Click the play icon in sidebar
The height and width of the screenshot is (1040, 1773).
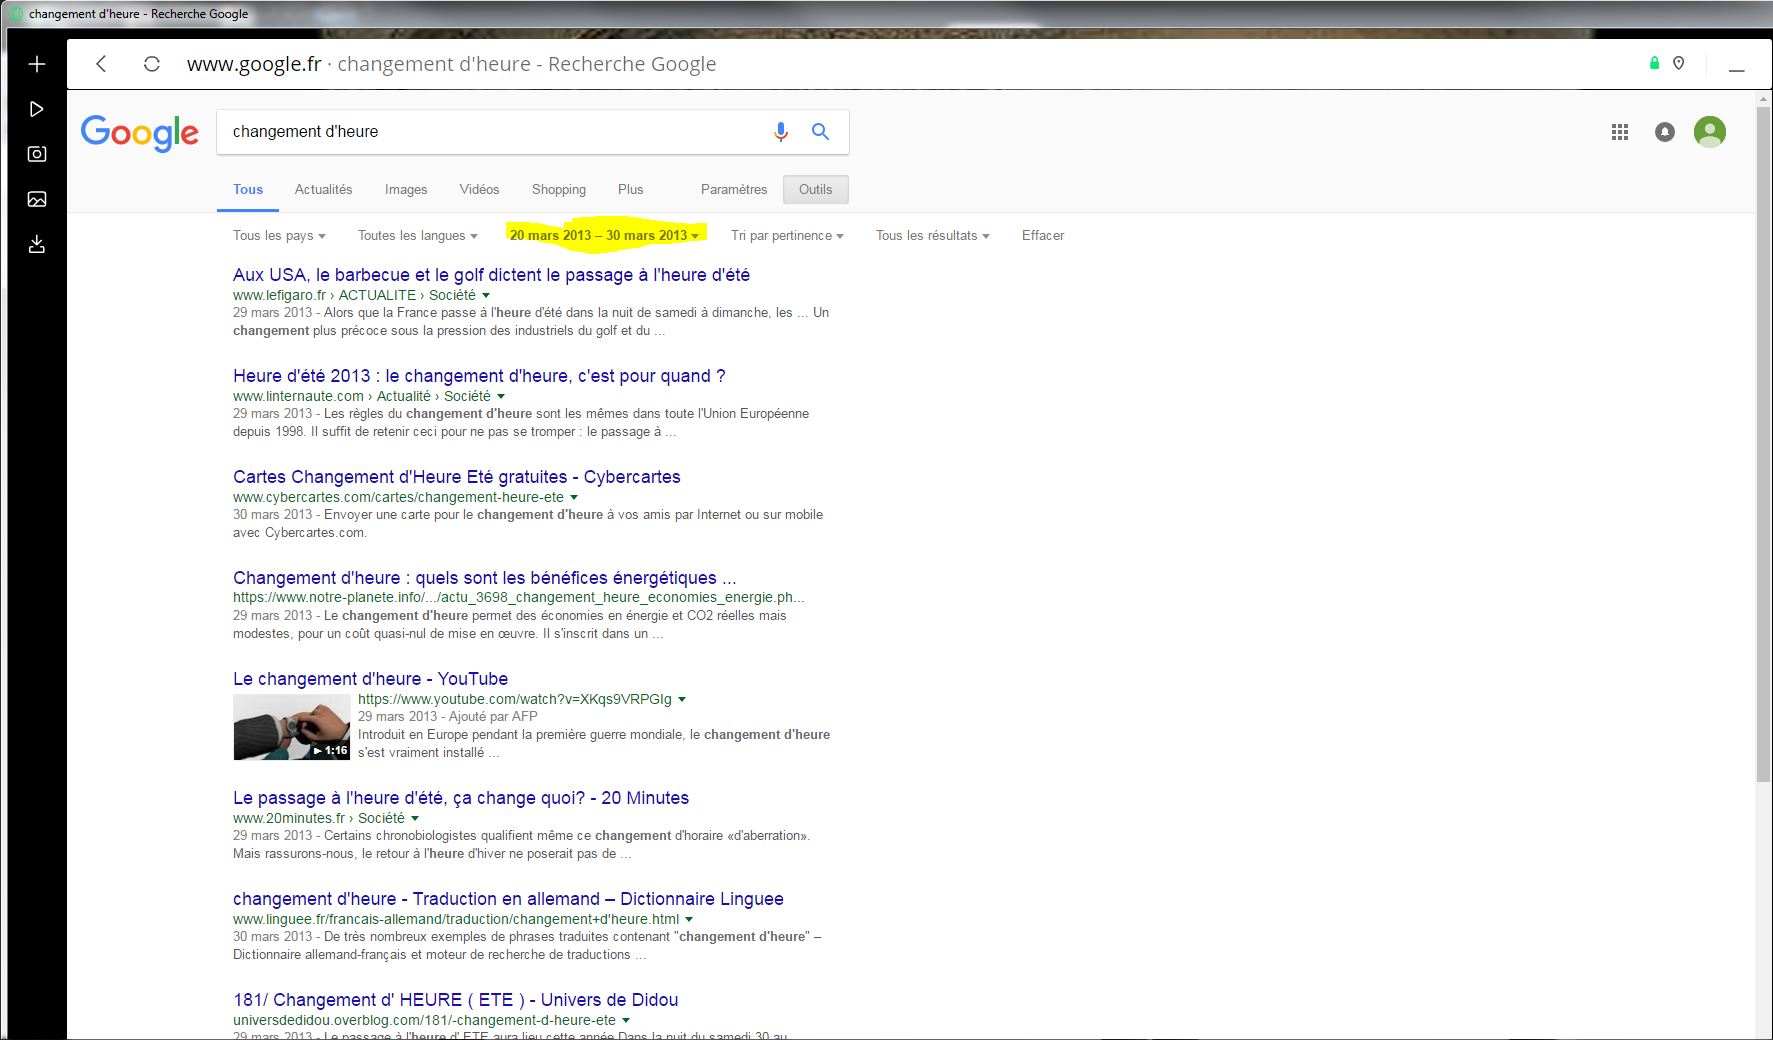pos(37,109)
